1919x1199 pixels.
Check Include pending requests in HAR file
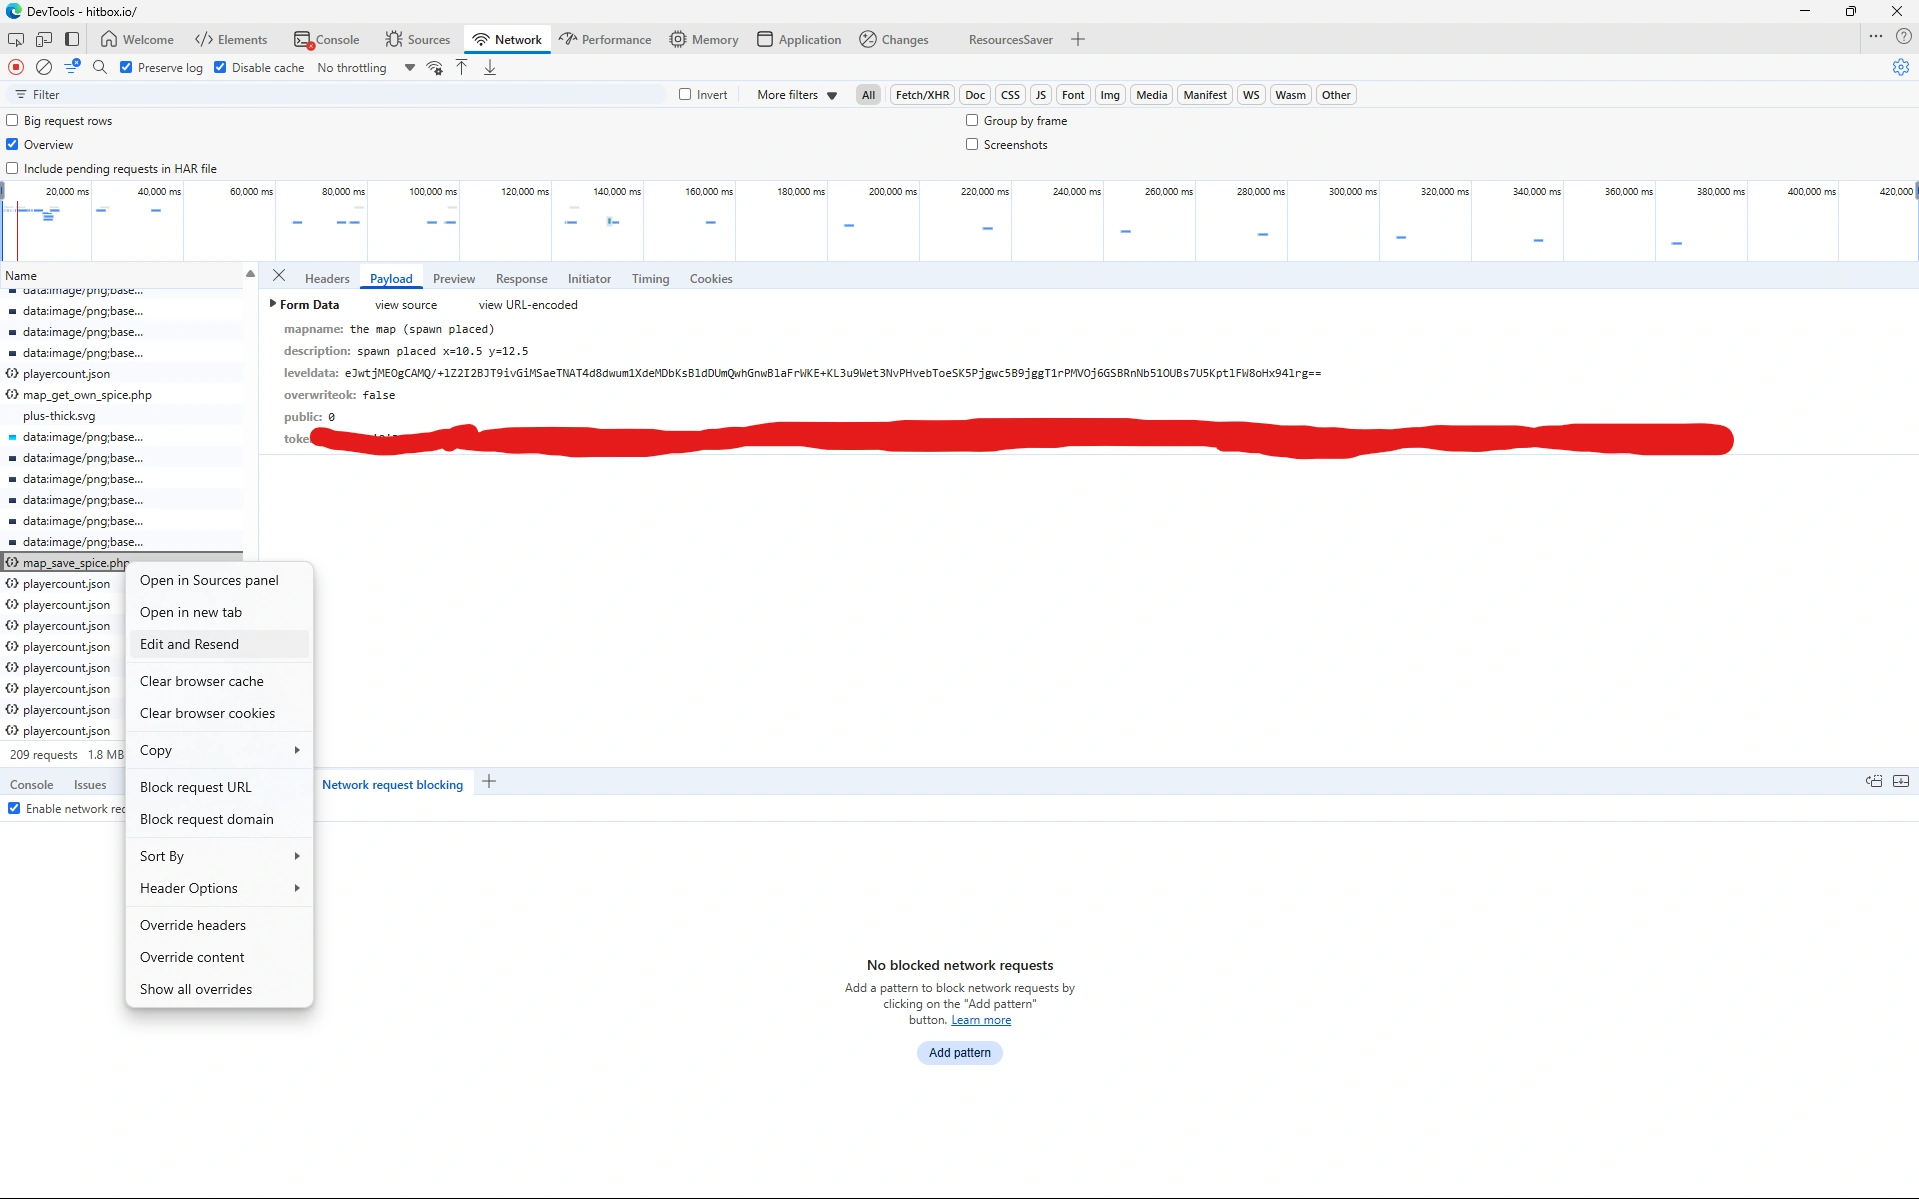pos(13,169)
